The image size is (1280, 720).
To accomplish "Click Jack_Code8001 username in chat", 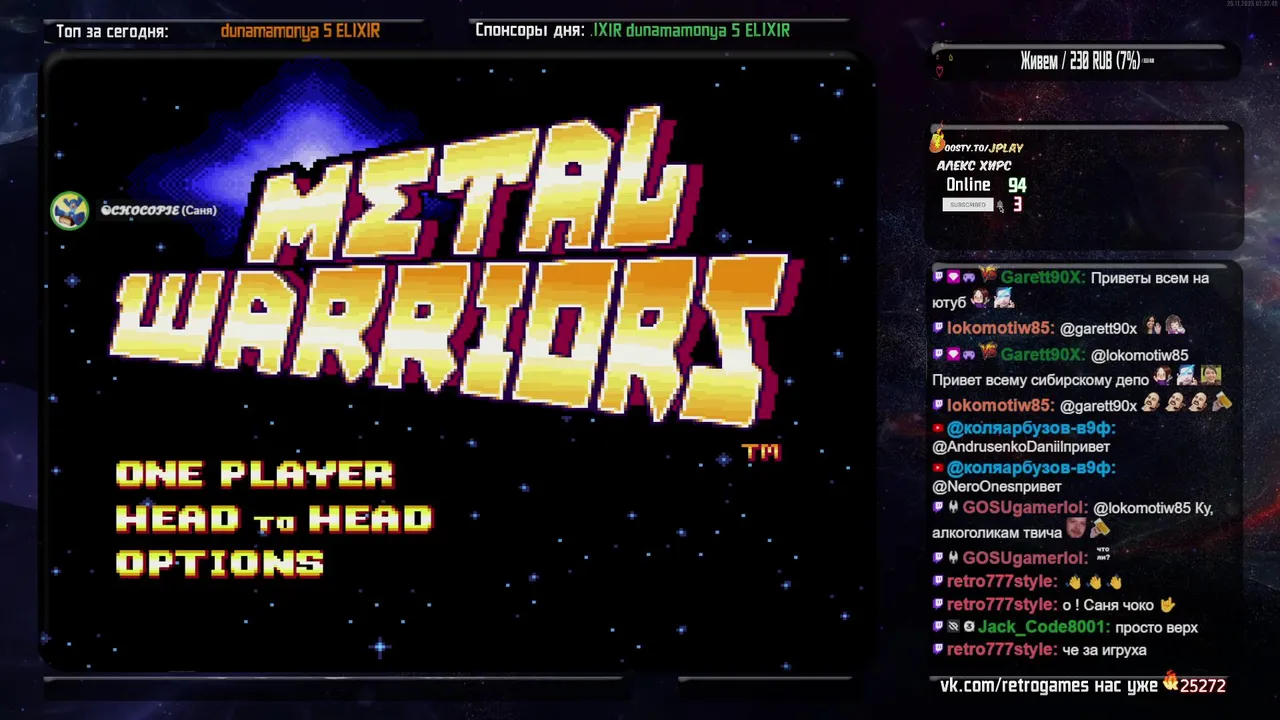I will 1044,627.
